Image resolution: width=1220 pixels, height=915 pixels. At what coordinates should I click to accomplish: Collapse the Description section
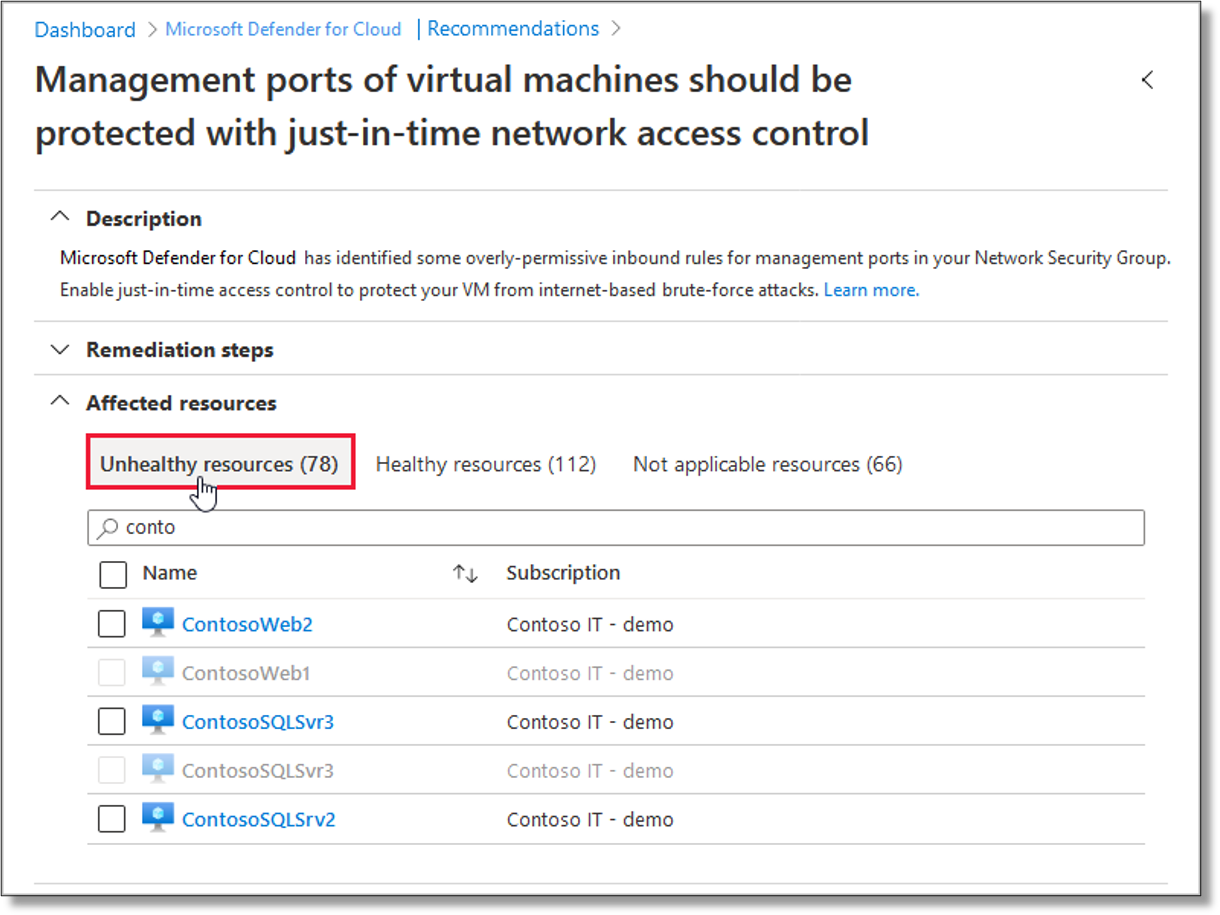click(x=61, y=217)
